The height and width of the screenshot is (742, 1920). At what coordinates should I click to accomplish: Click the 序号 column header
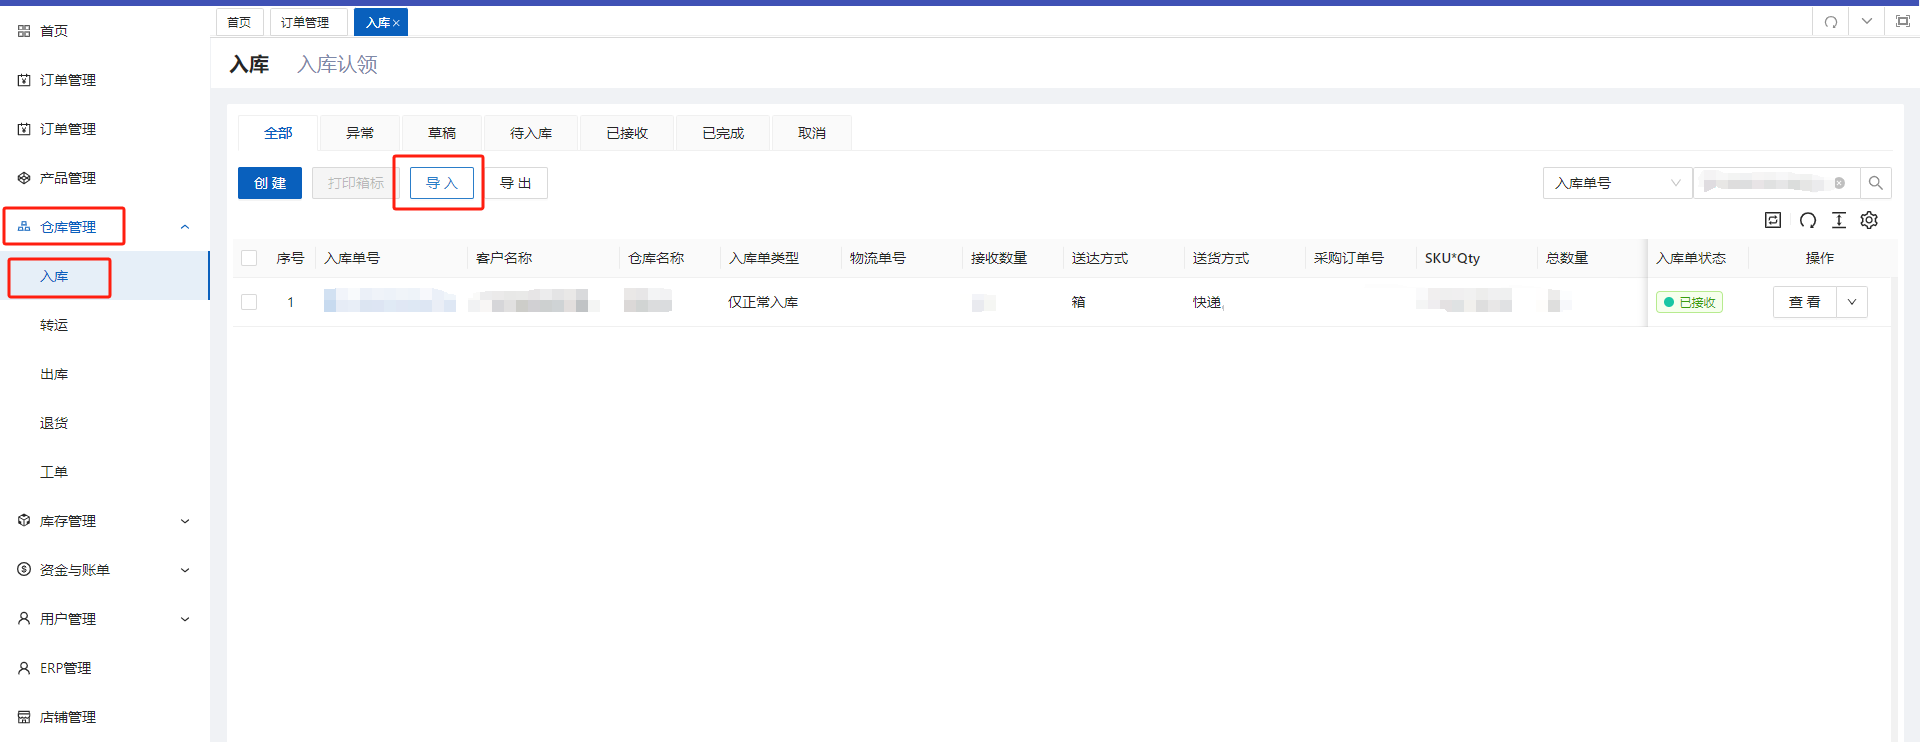(290, 258)
